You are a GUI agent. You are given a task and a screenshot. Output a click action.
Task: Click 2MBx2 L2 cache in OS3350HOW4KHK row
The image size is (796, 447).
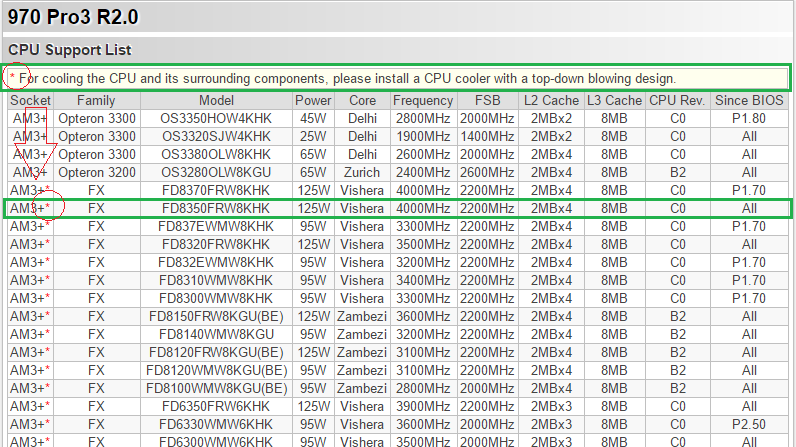[551, 118]
